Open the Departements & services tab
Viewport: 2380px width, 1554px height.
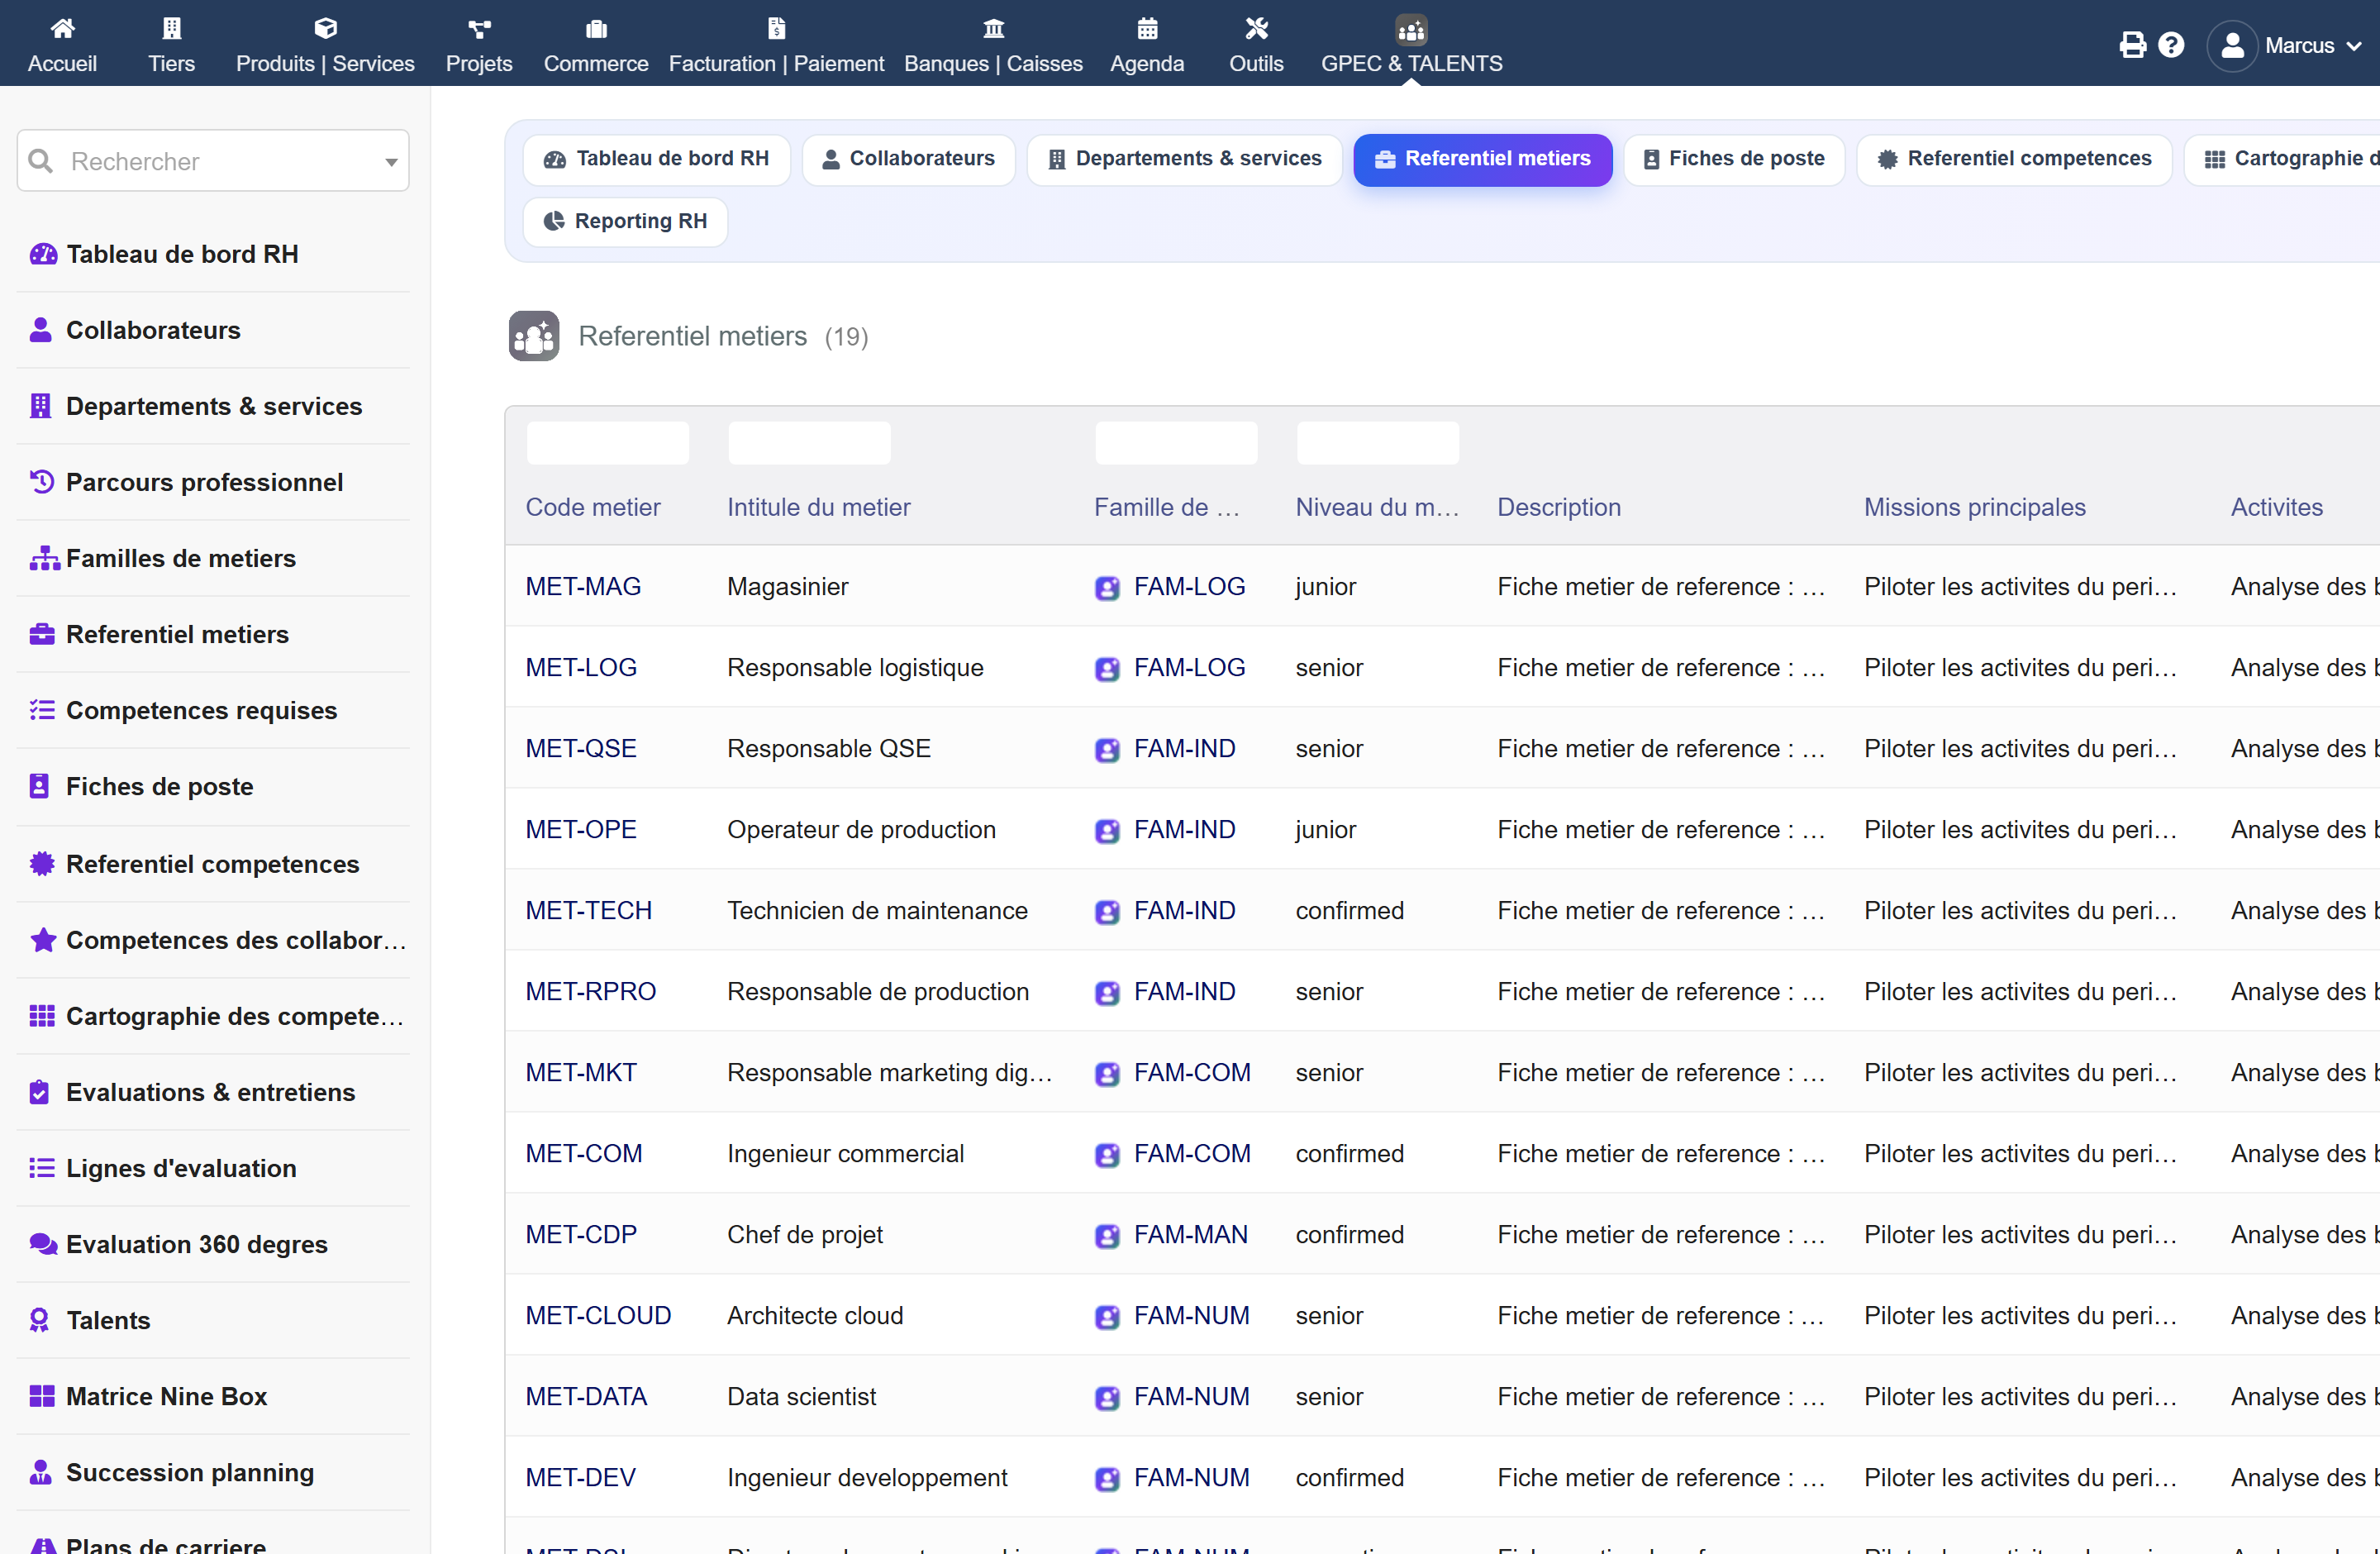coord(1184,159)
